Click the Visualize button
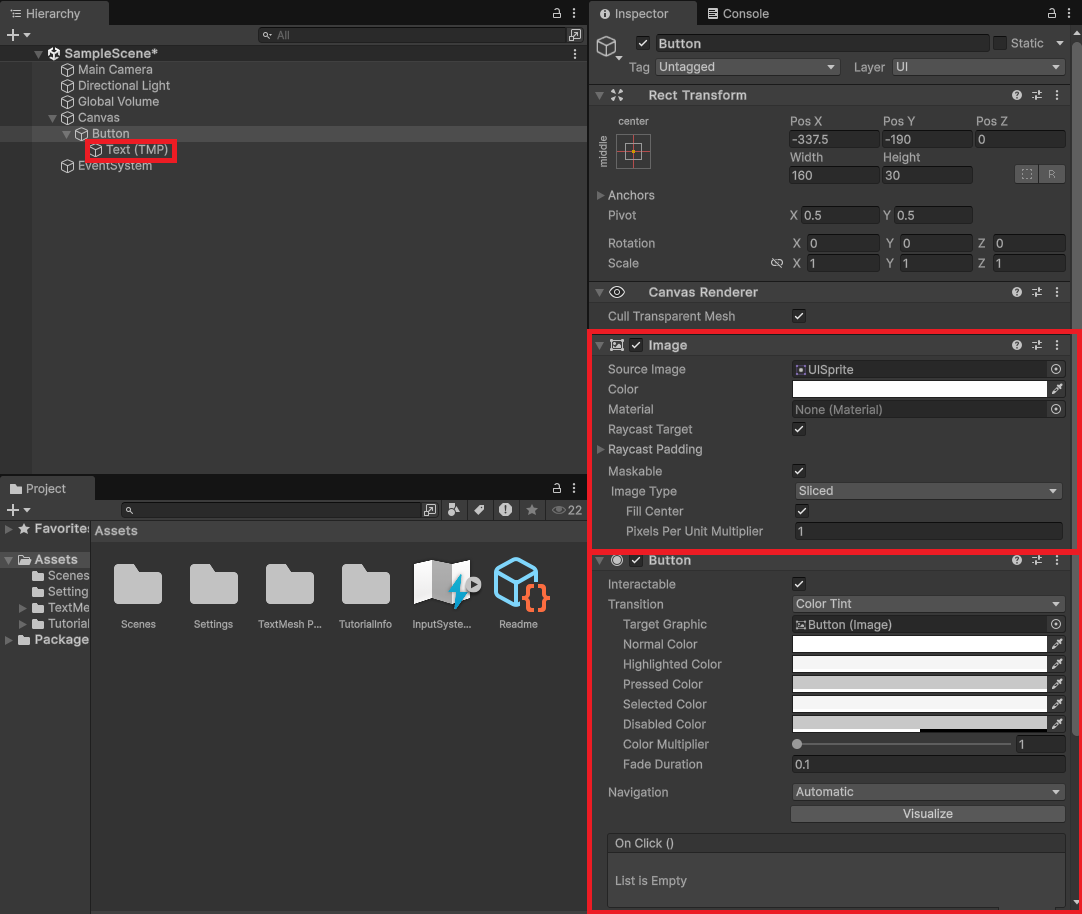 click(928, 814)
